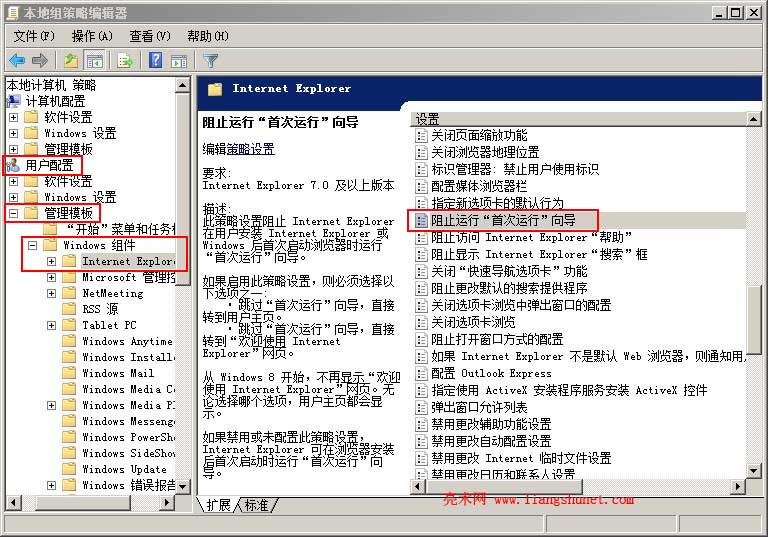Go up one level via folder icon

click(72, 61)
